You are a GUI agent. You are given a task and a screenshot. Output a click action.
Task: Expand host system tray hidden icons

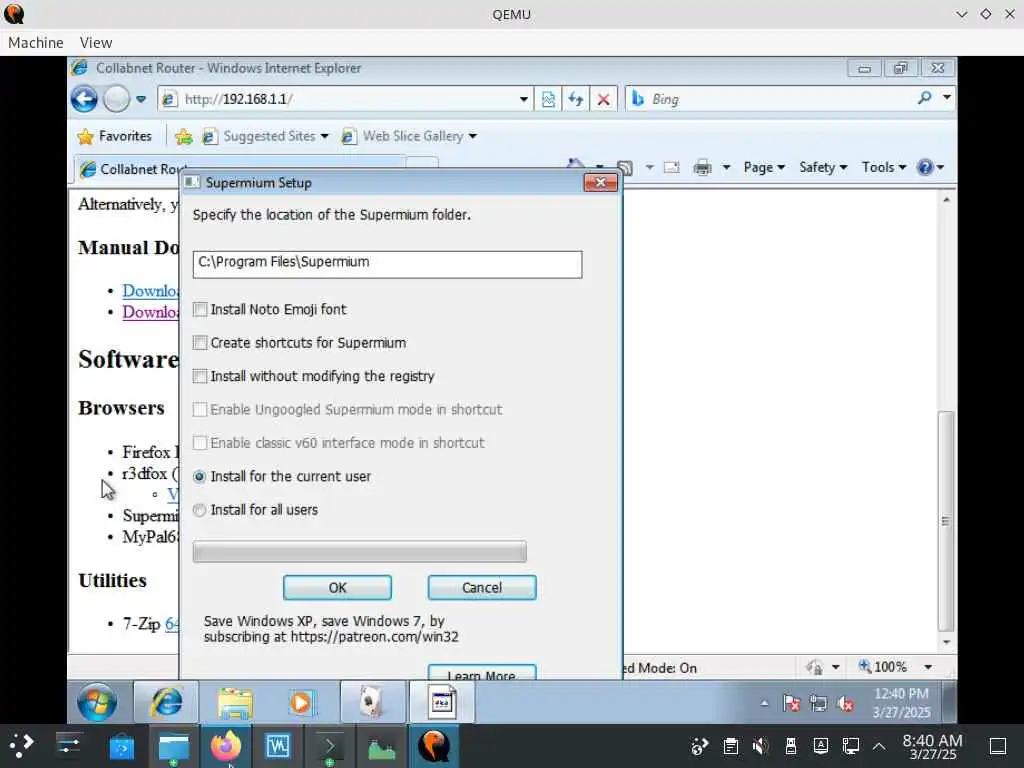click(x=879, y=746)
